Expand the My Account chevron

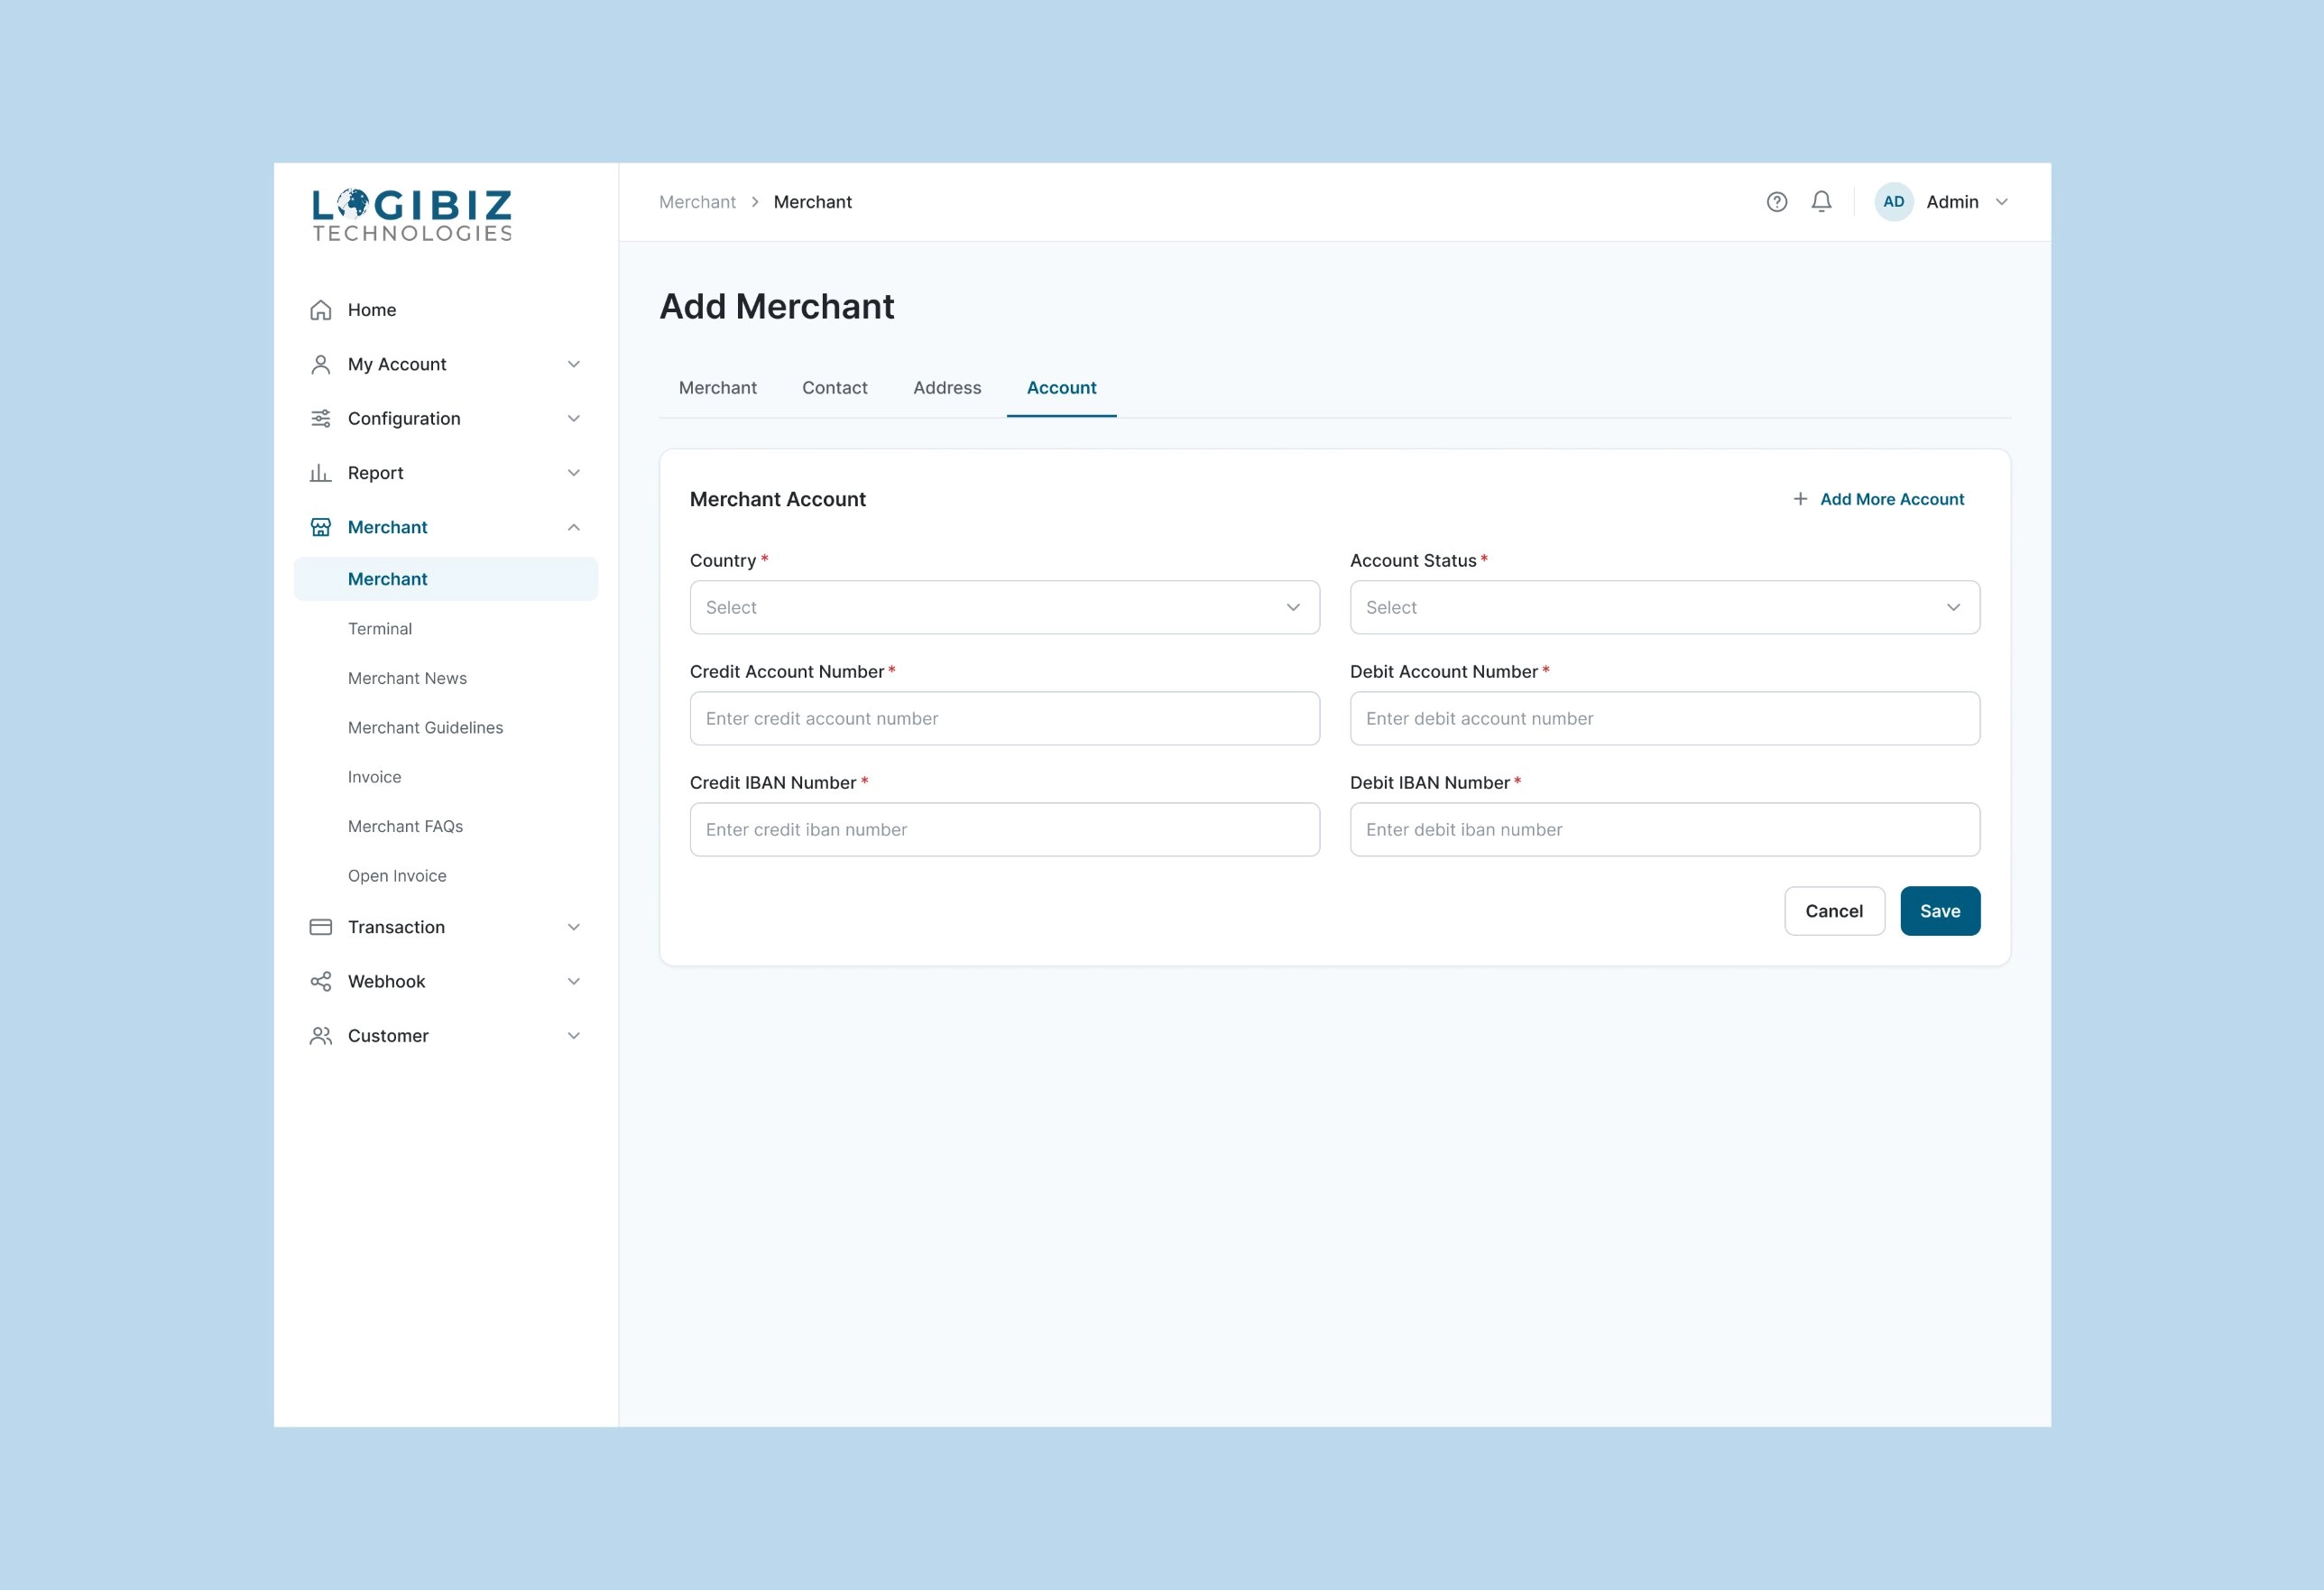click(573, 364)
